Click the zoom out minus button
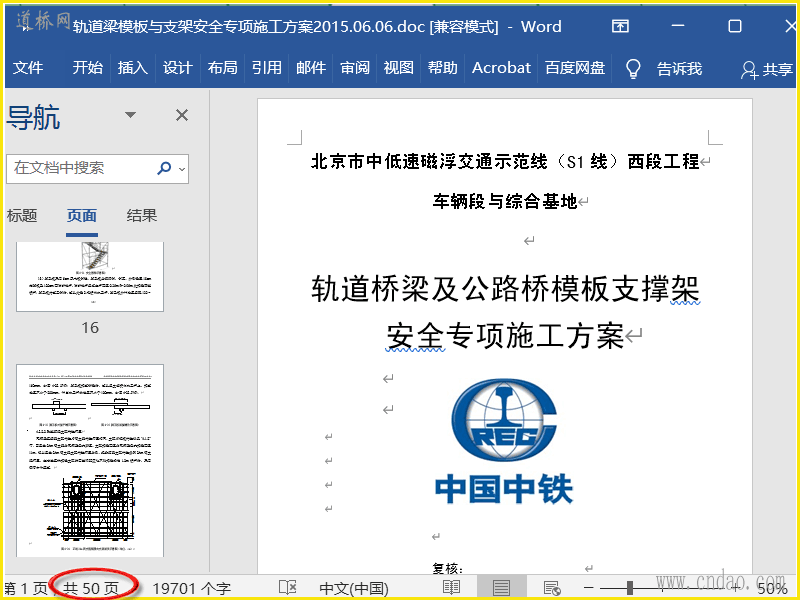The width and height of the screenshot is (800, 600). pos(588,588)
